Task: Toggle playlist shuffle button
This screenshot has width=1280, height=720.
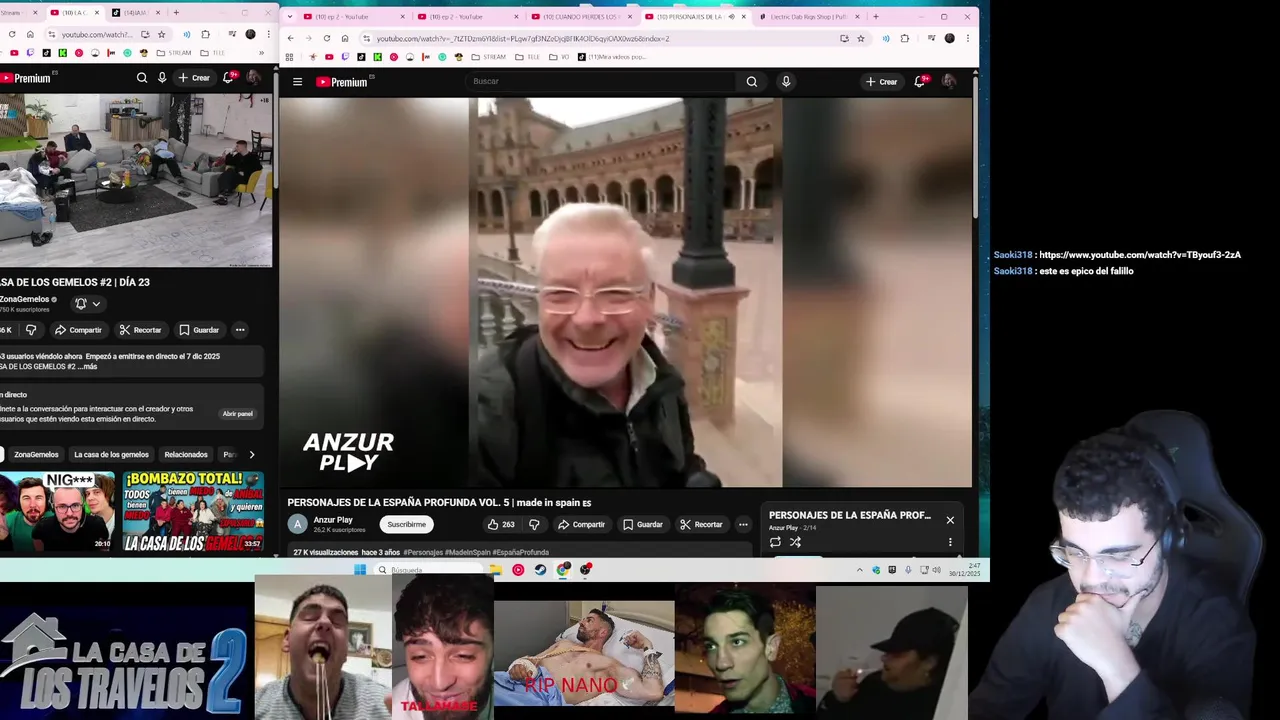Action: [x=795, y=542]
